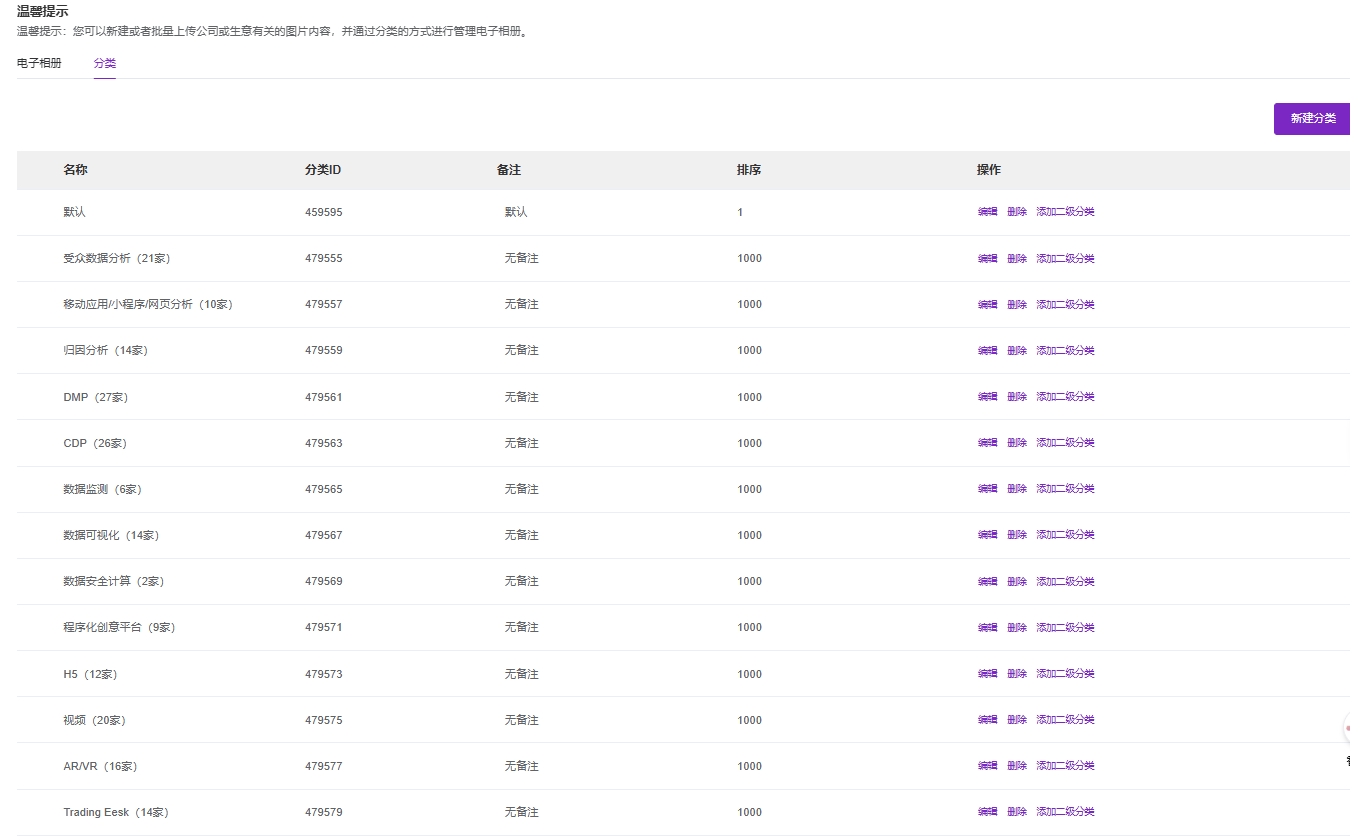Screen dimensions: 1350x837
Task: Click the 排序 column header
Action: (749, 170)
